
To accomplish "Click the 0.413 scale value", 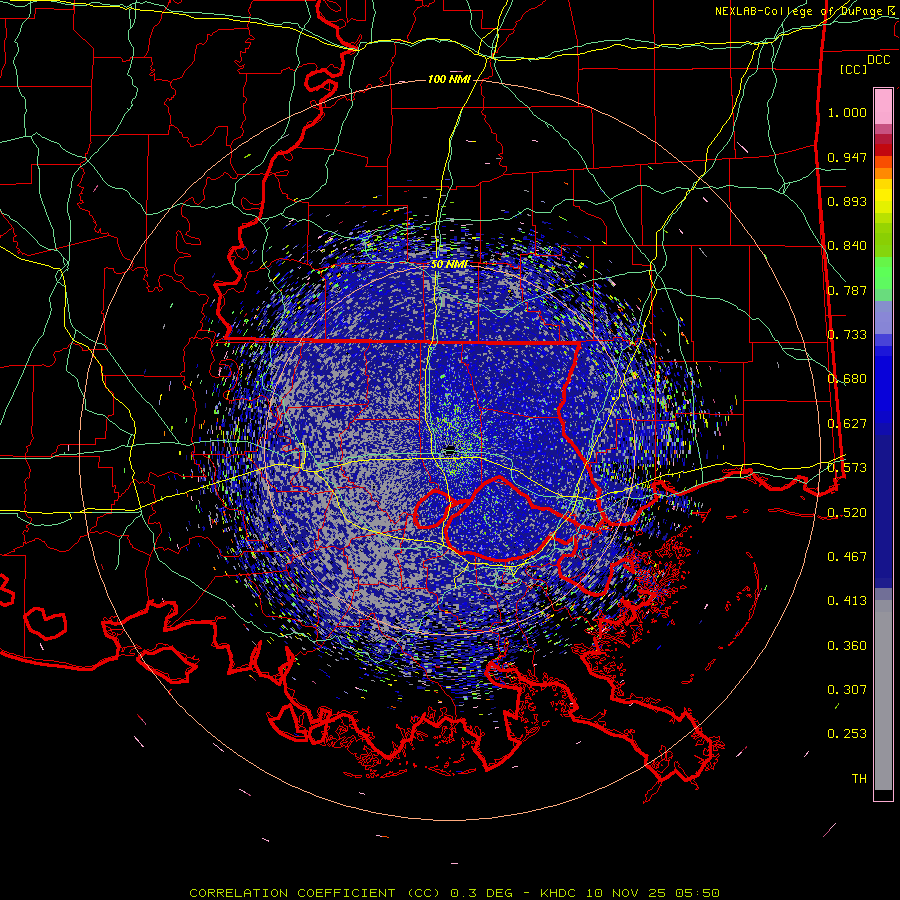I will coord(847,601).
